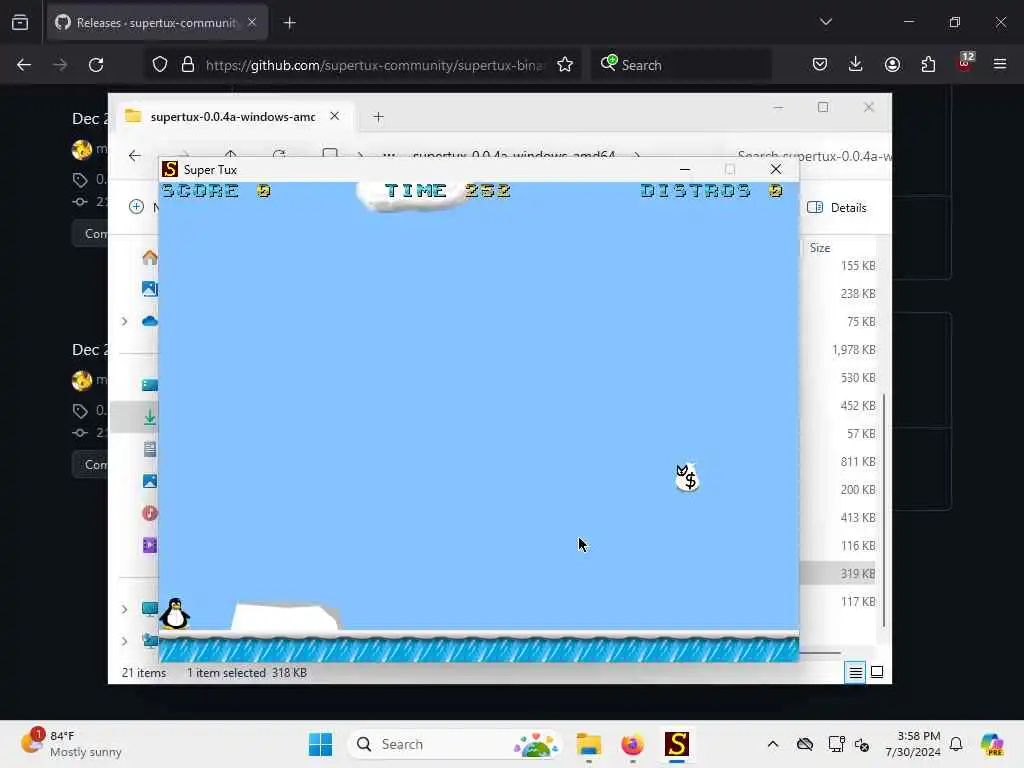Select the supertux-0.0.4a-windows File Explorer tab
This screenshot has height=768, width=1024.
[x=232, y=116]
